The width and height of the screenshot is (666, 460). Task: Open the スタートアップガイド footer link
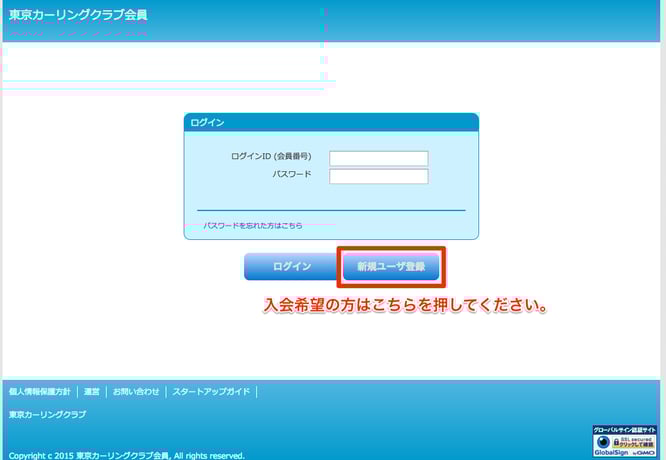[211, 392]
